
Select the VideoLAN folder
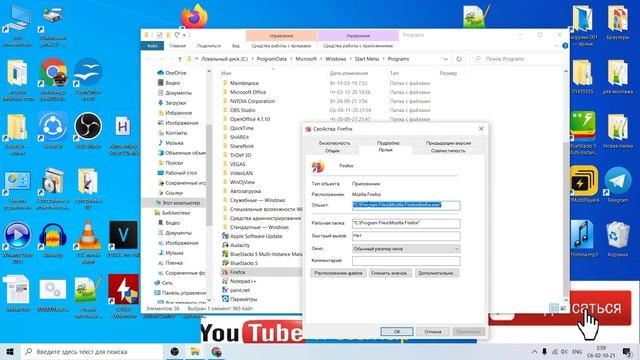point(241,173)
